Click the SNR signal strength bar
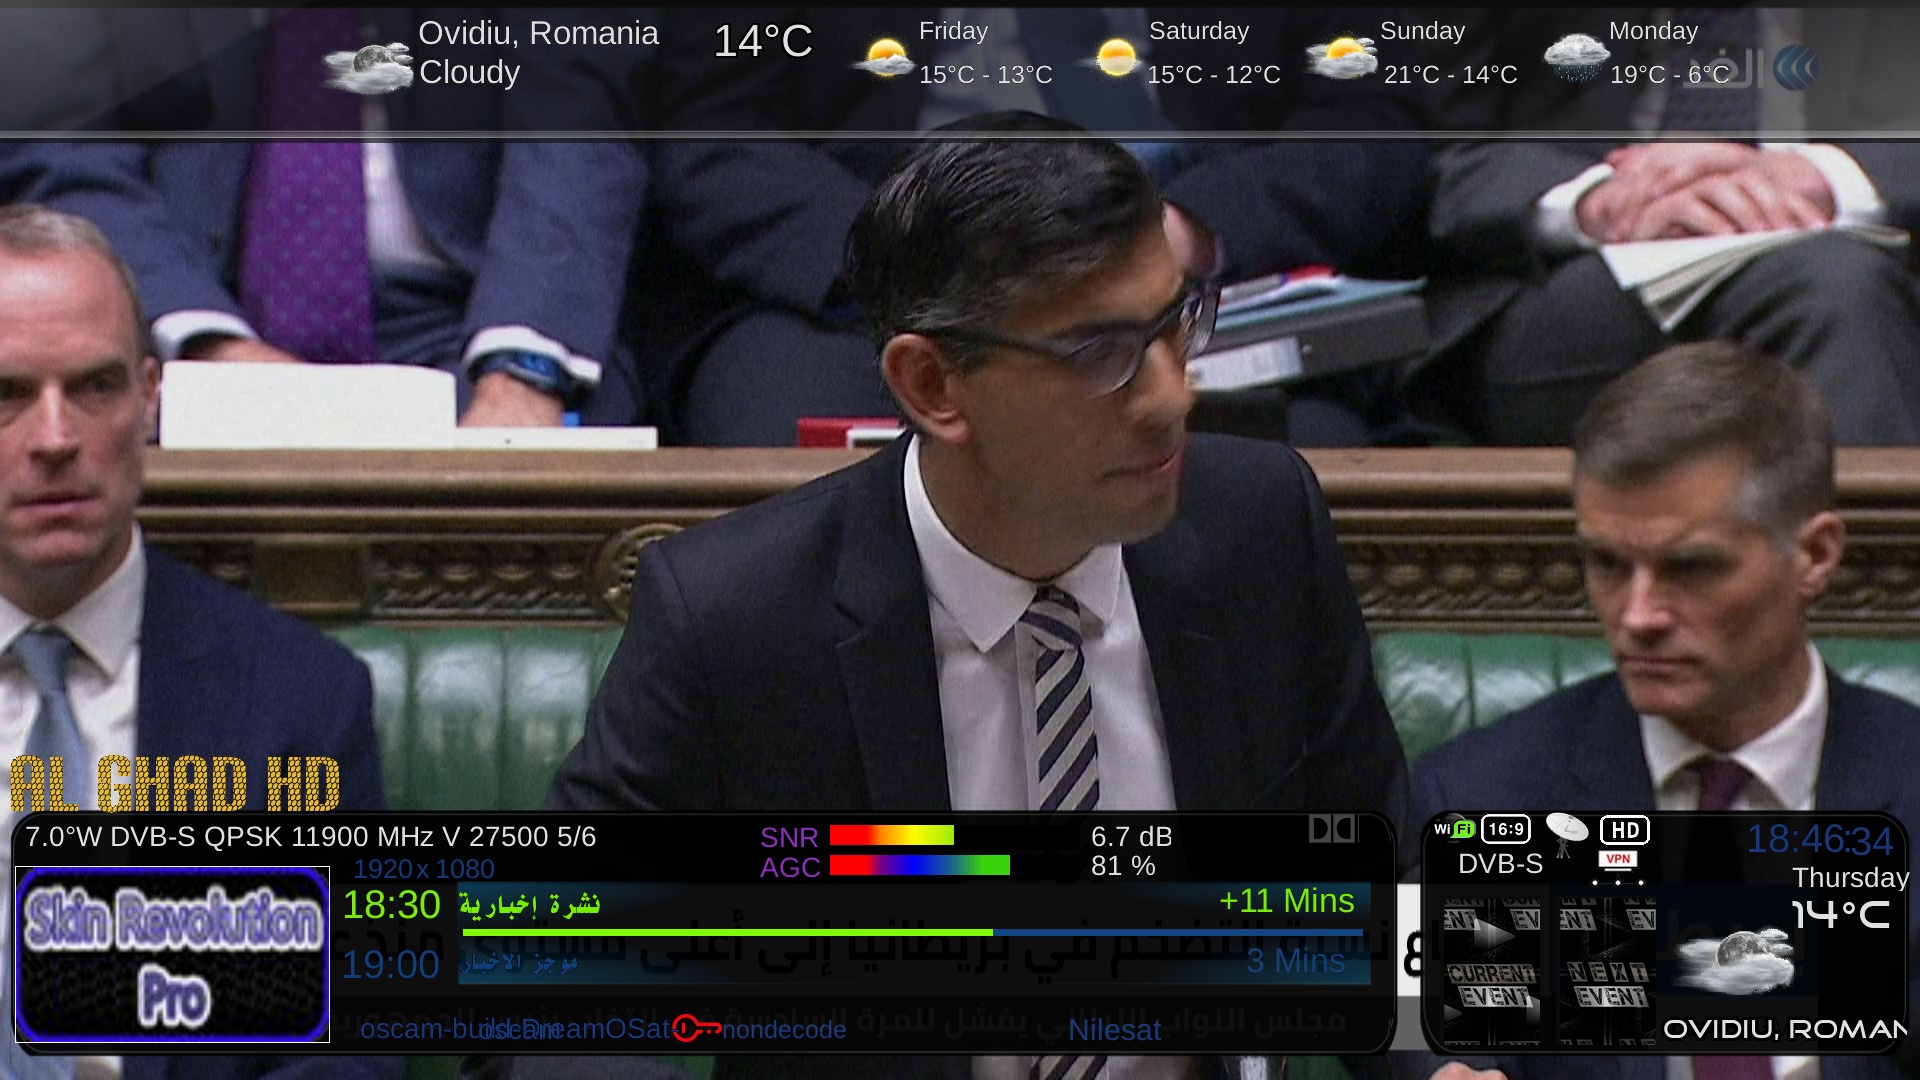The image size is (1920, 1080). click(892, 836)
